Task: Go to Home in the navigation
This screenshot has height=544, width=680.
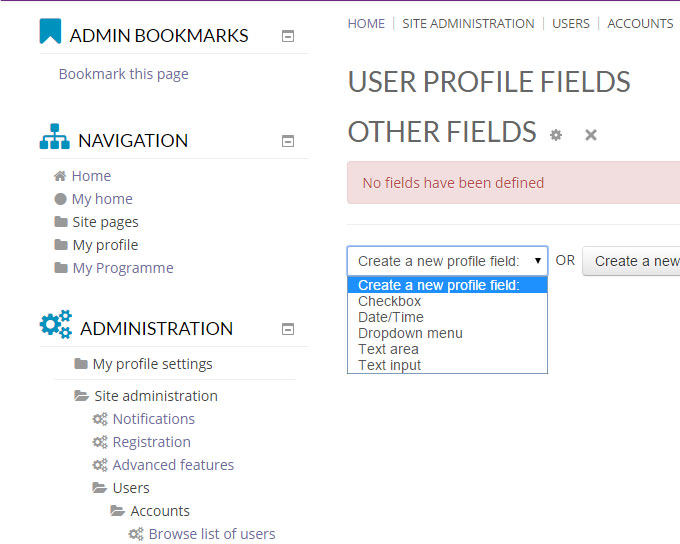Action: point(92,176)
